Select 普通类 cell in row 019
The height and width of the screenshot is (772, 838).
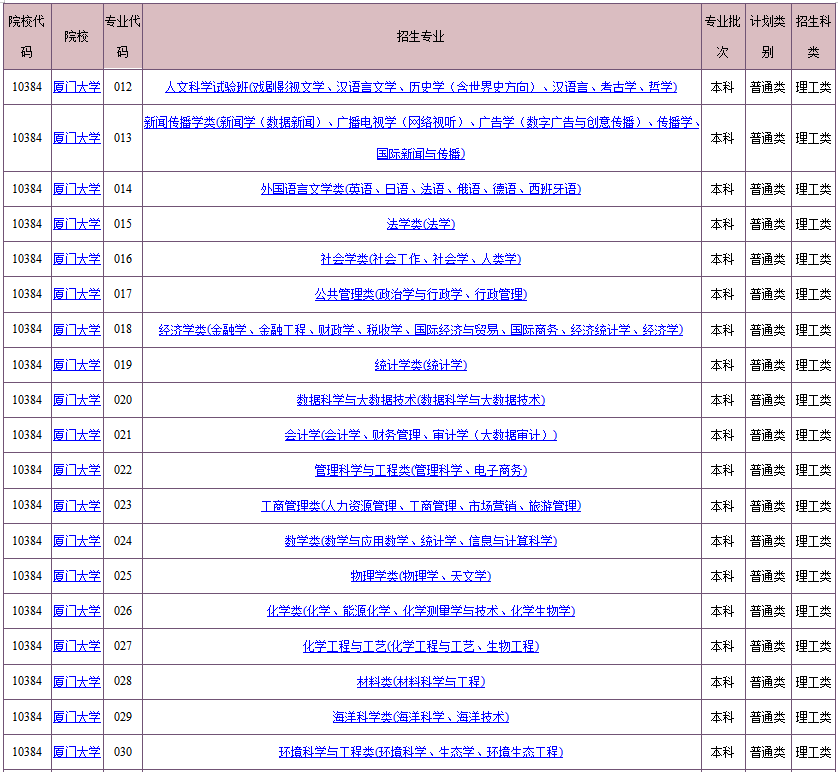pyautogui.click(x=768, y=365)
